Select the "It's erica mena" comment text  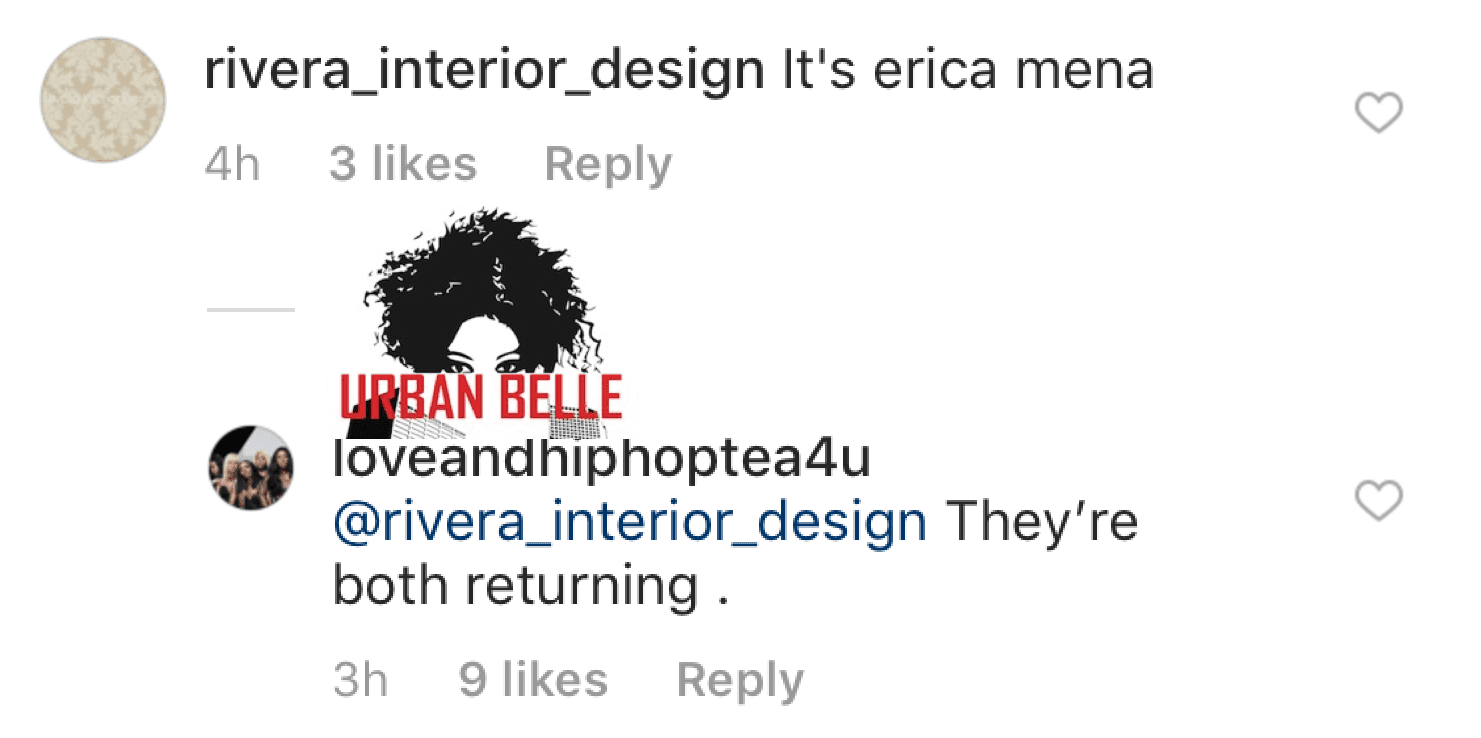click(967, 72)
